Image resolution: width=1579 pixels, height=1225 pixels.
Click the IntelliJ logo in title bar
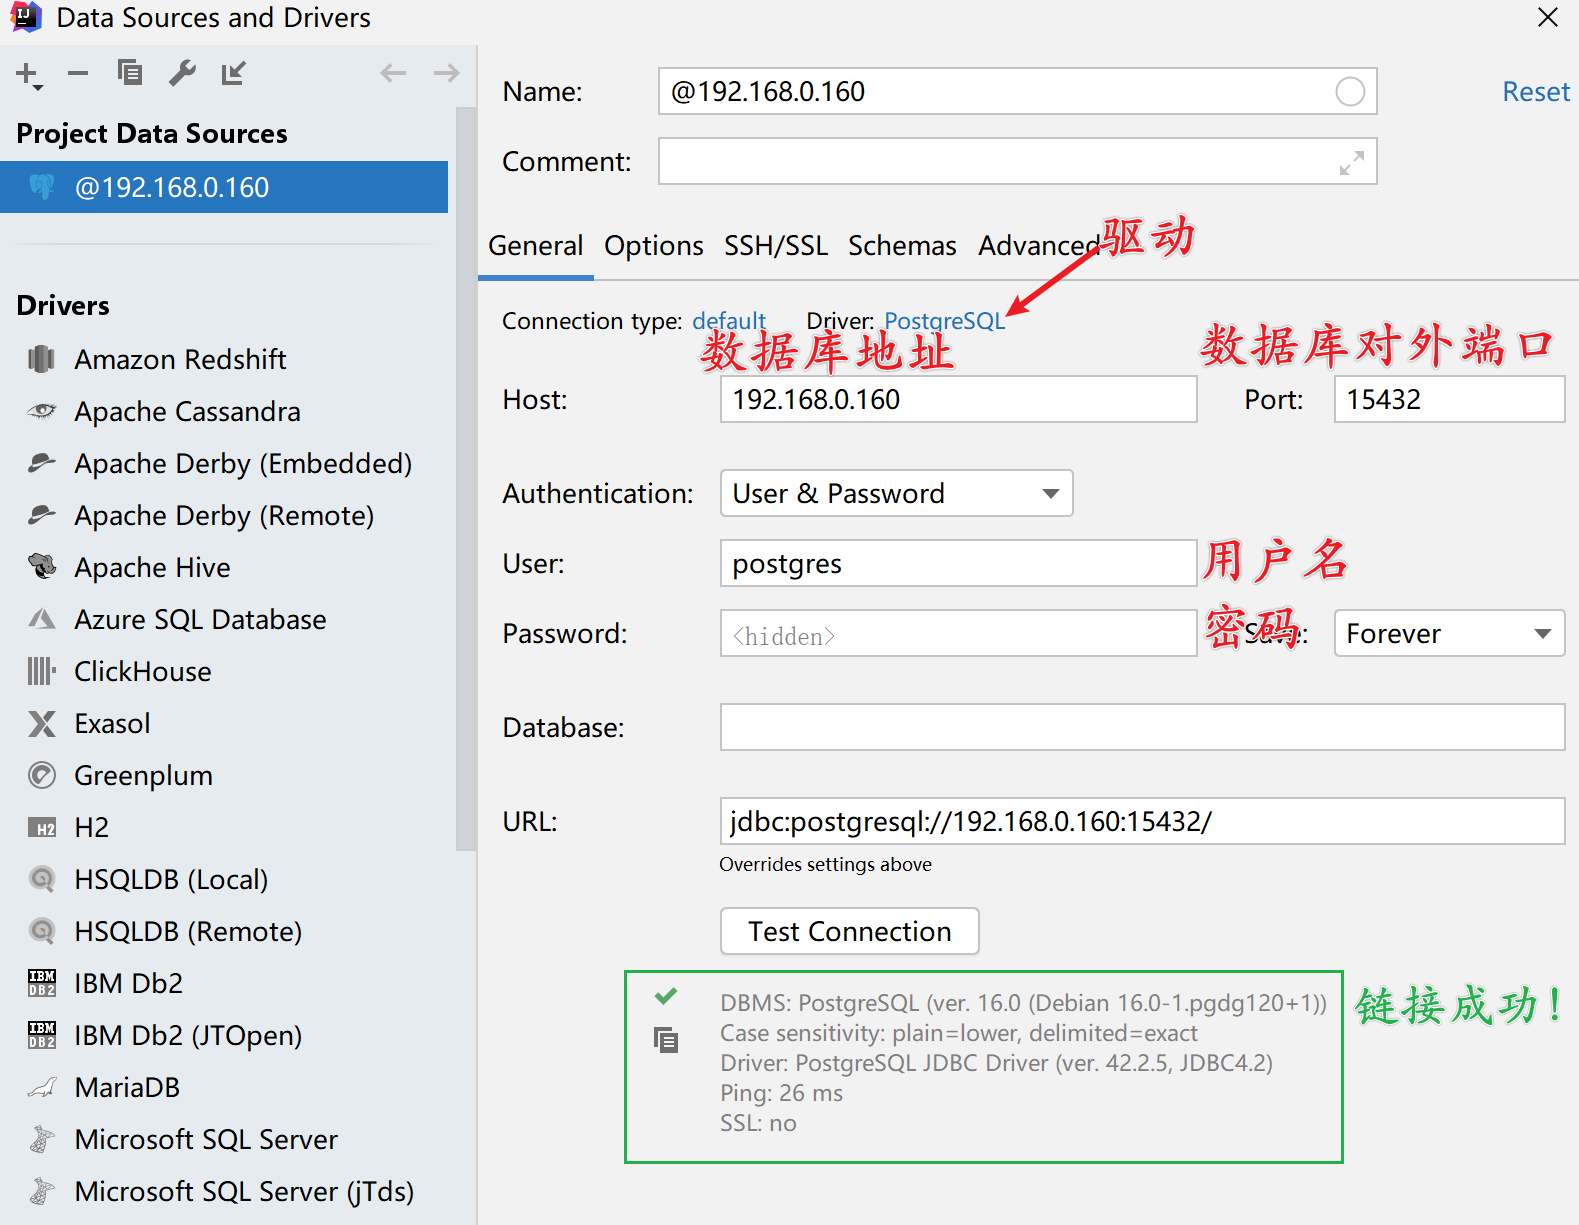[x=26, y=17]
